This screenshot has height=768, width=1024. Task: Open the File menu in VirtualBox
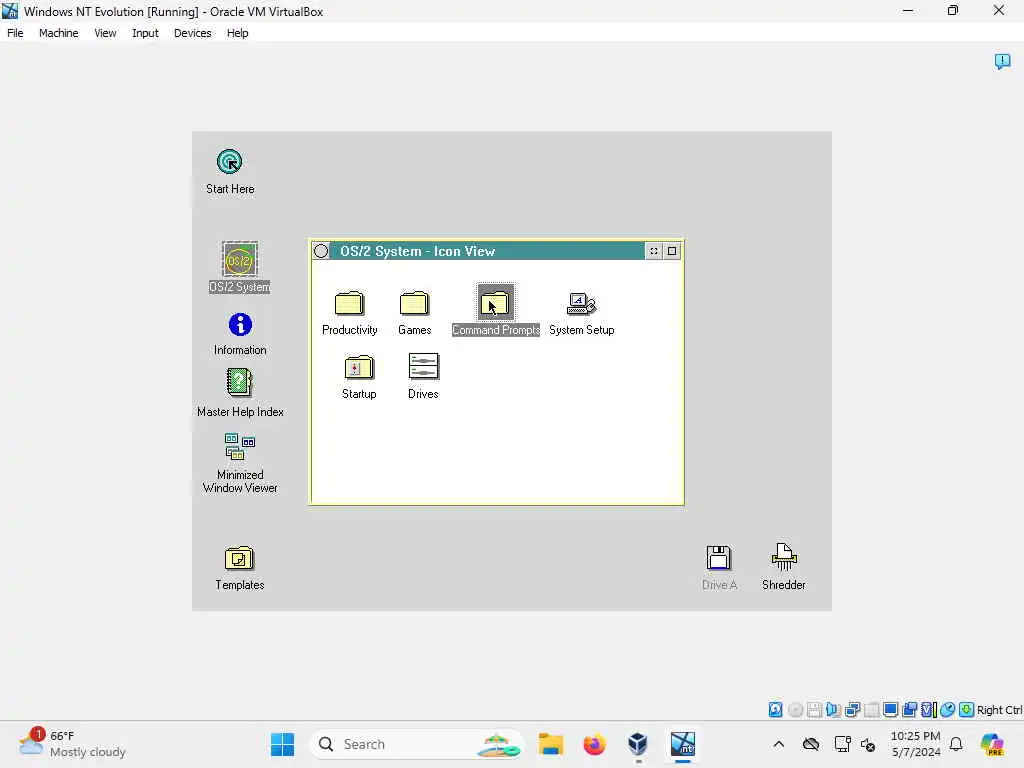(15, 33)
